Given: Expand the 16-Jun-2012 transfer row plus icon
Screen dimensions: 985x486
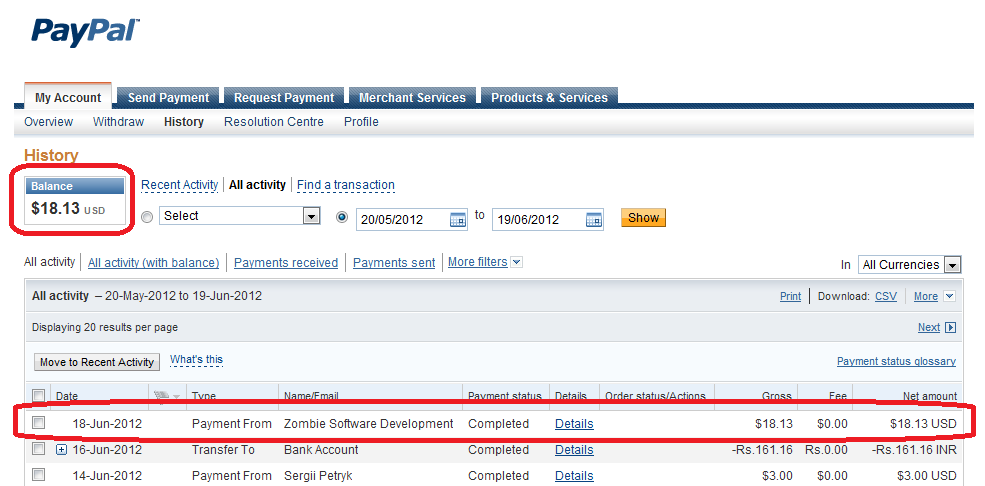Looking at the screenshot, I should [x=61, y=450].
